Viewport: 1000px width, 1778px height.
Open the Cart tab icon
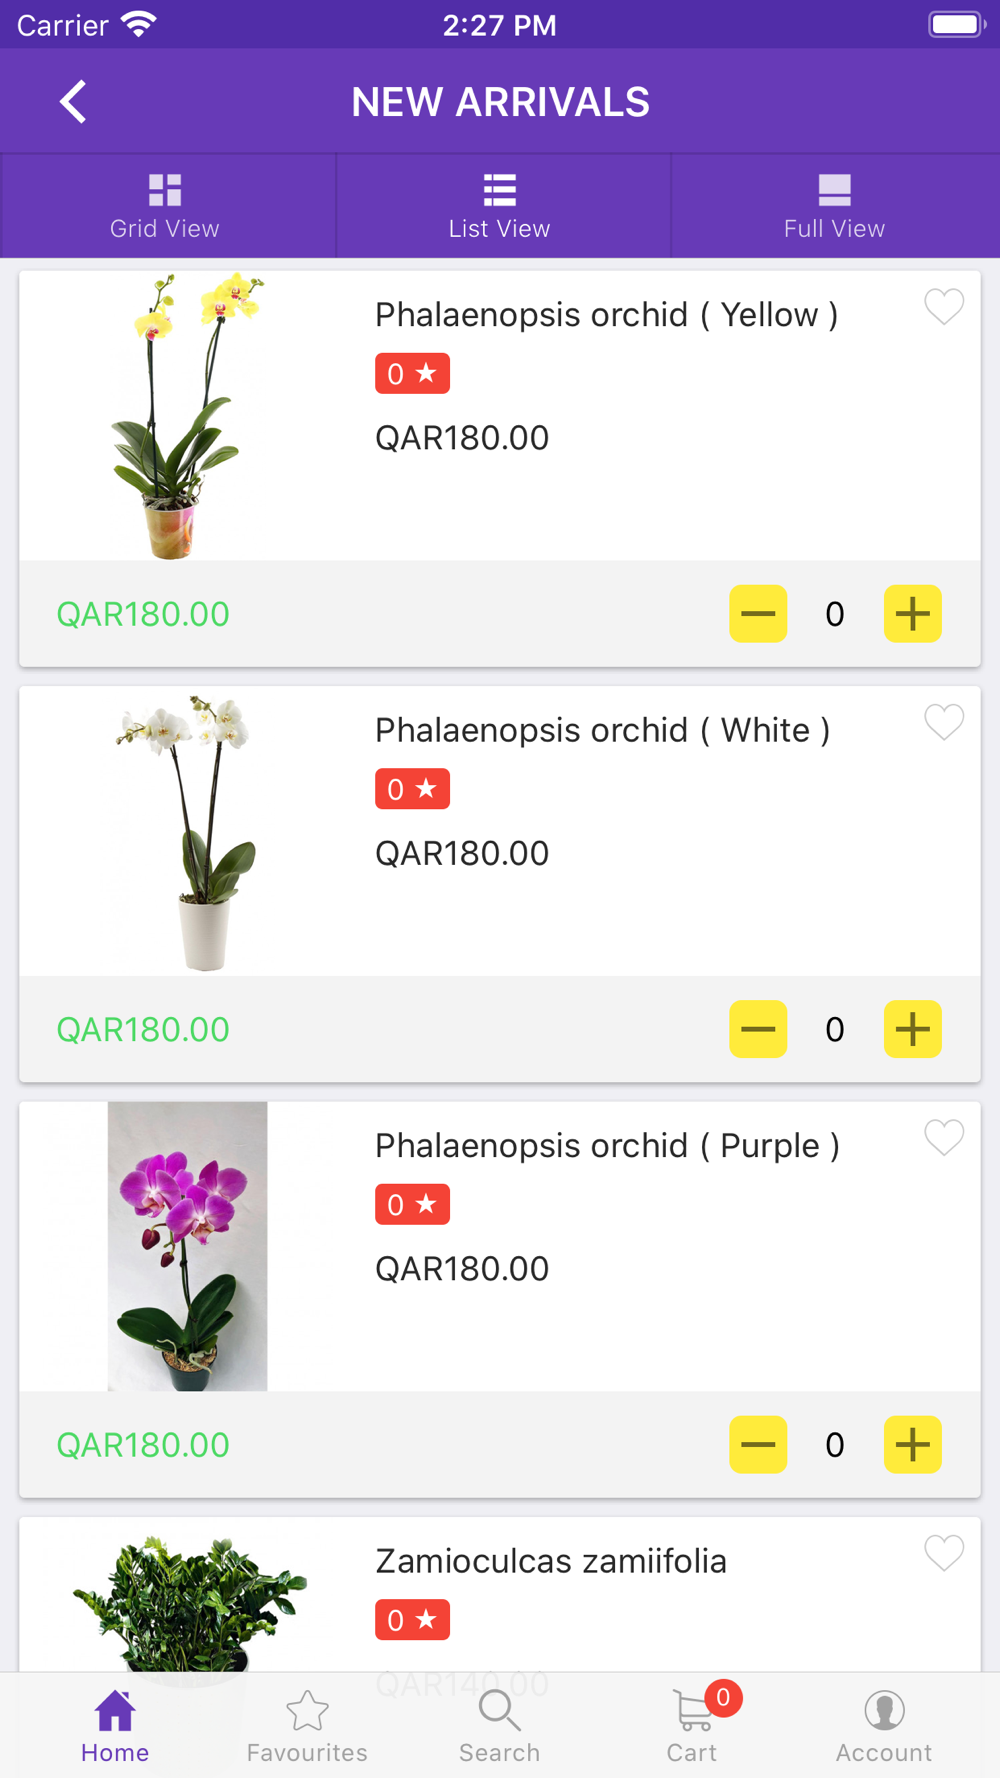(x=692, y=1724)
